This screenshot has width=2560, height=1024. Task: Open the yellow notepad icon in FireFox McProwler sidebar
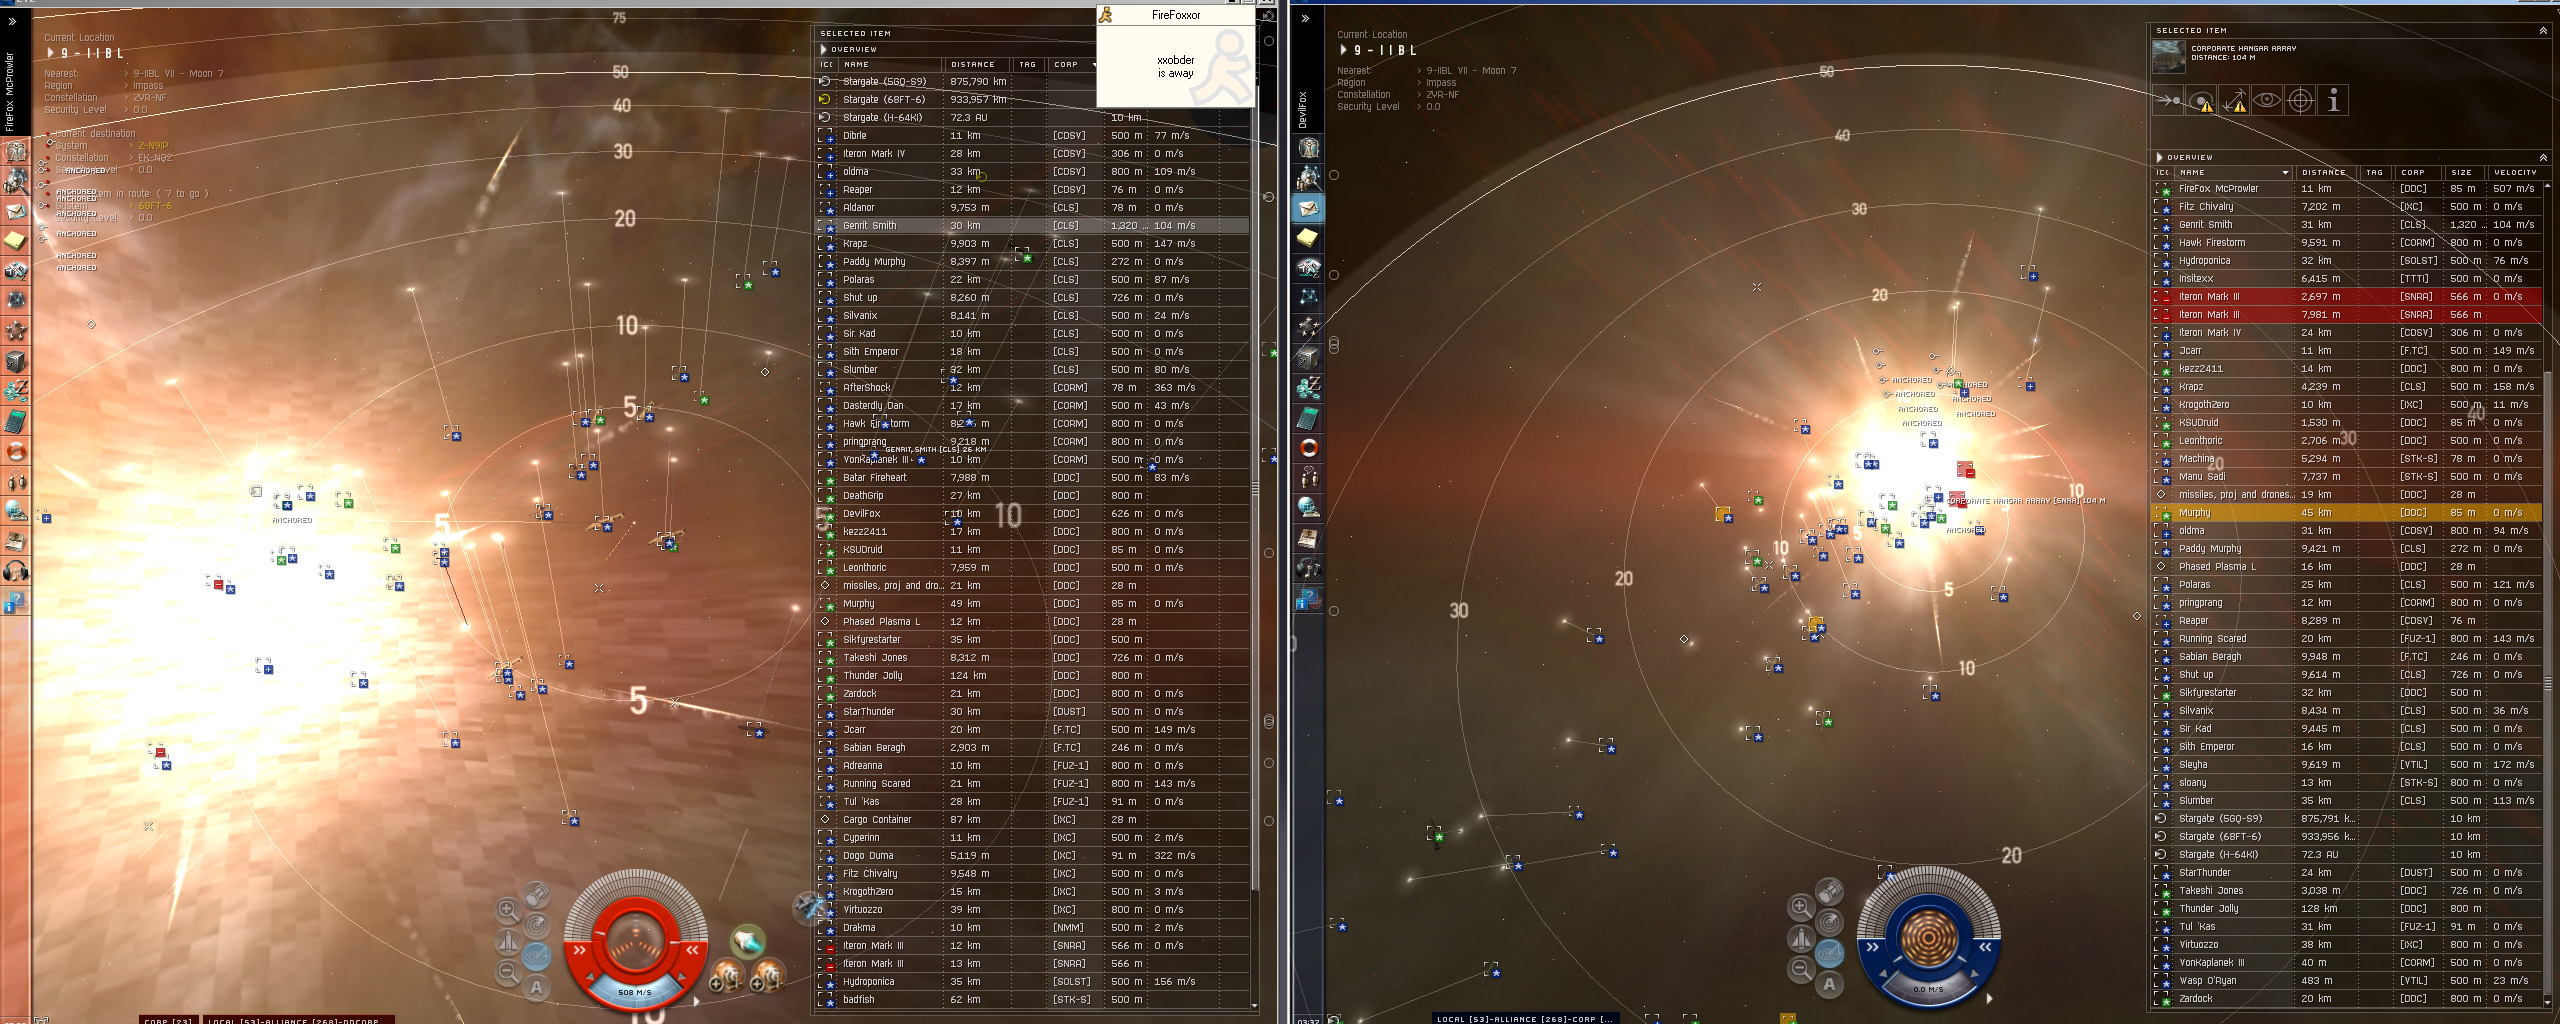click(16, 241)
